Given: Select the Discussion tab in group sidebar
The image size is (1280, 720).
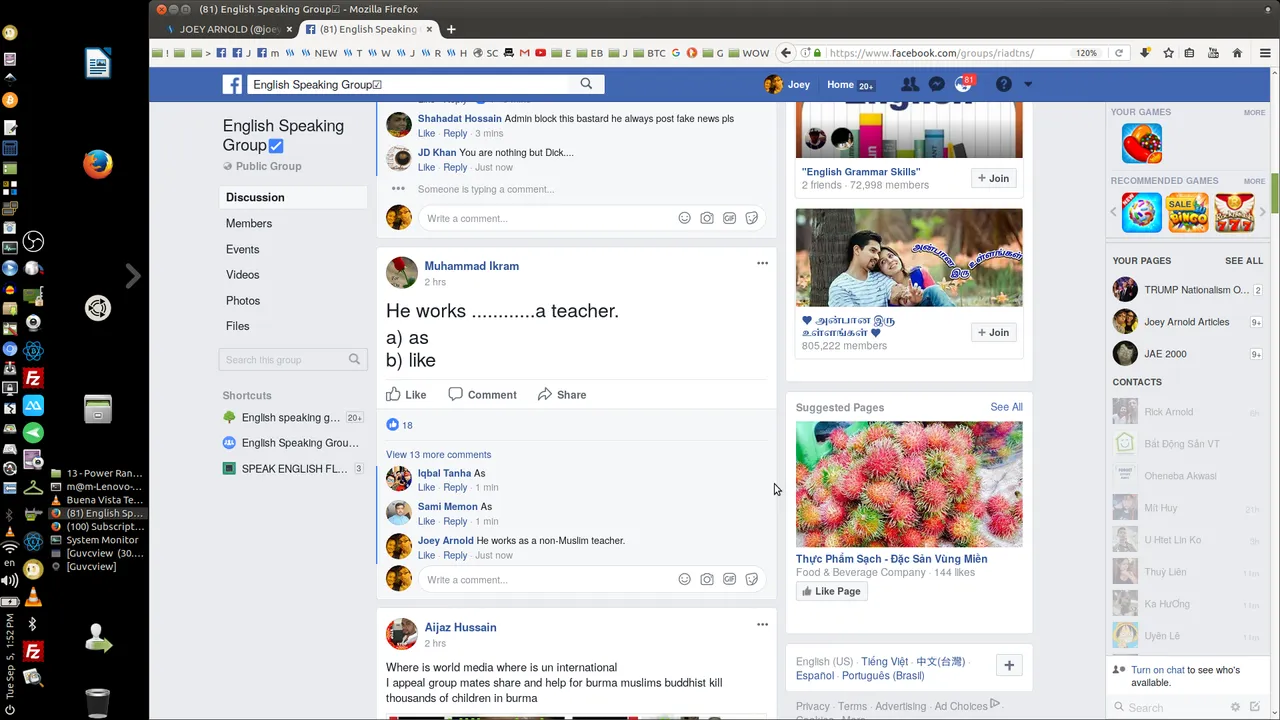Looking at the screenshot, I should click(x=293, y=198).
